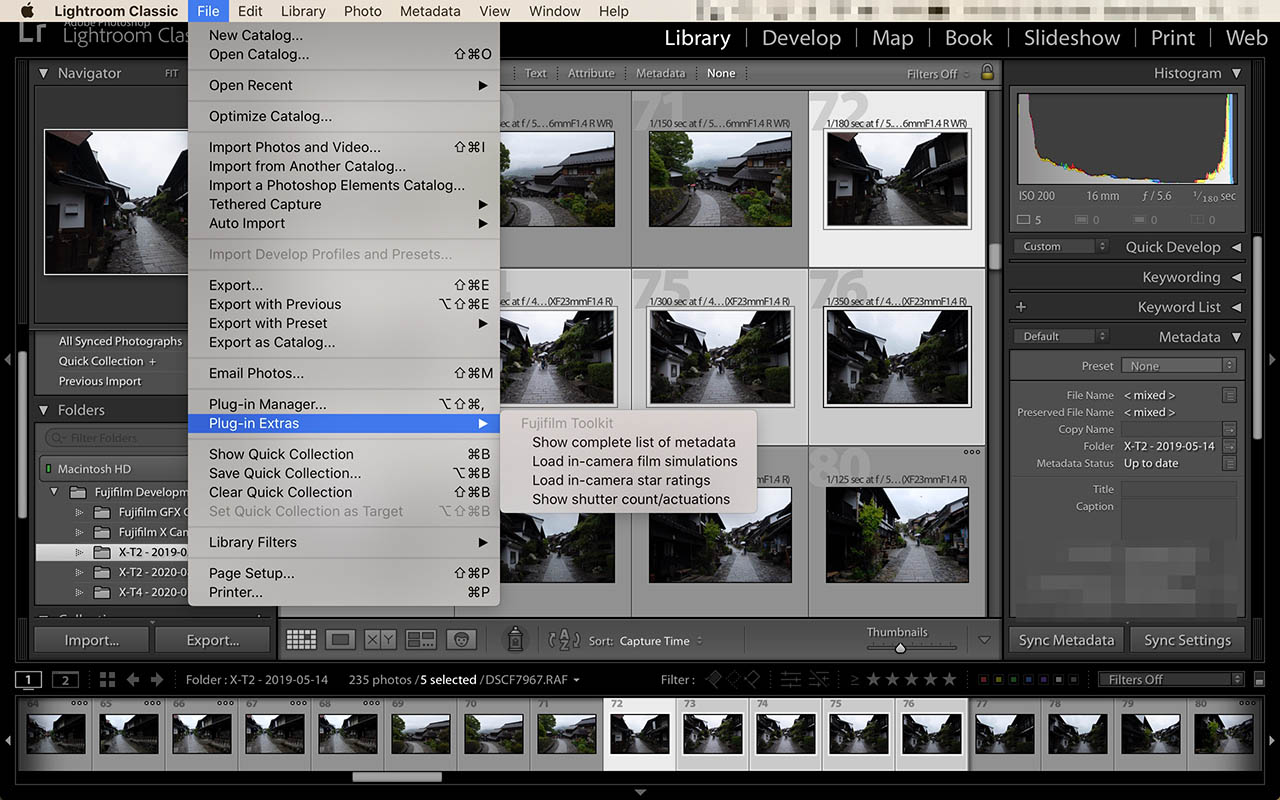1280x800 pixels.
Task: Click the Folder row go-to arrow icon
Action: (x=1229, y=446)
